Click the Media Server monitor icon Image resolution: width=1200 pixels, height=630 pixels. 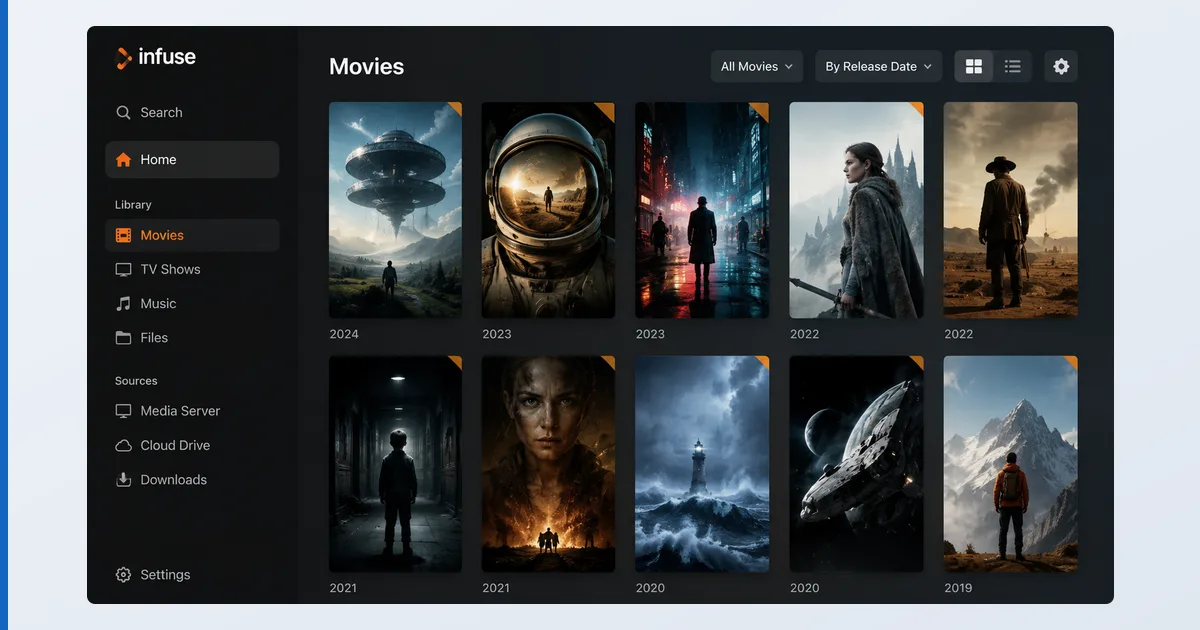(123, 411)
